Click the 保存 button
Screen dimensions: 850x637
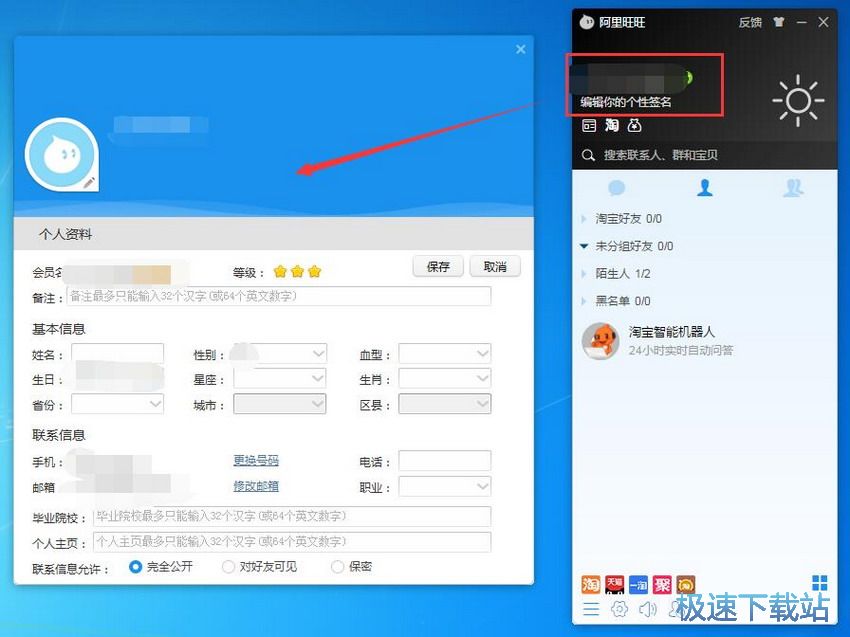click(438, 266)
